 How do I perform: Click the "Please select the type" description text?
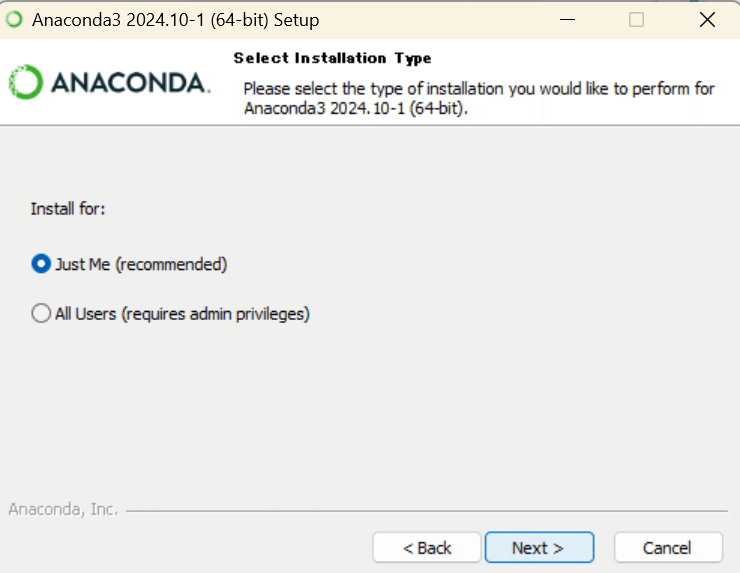point(479,98)
